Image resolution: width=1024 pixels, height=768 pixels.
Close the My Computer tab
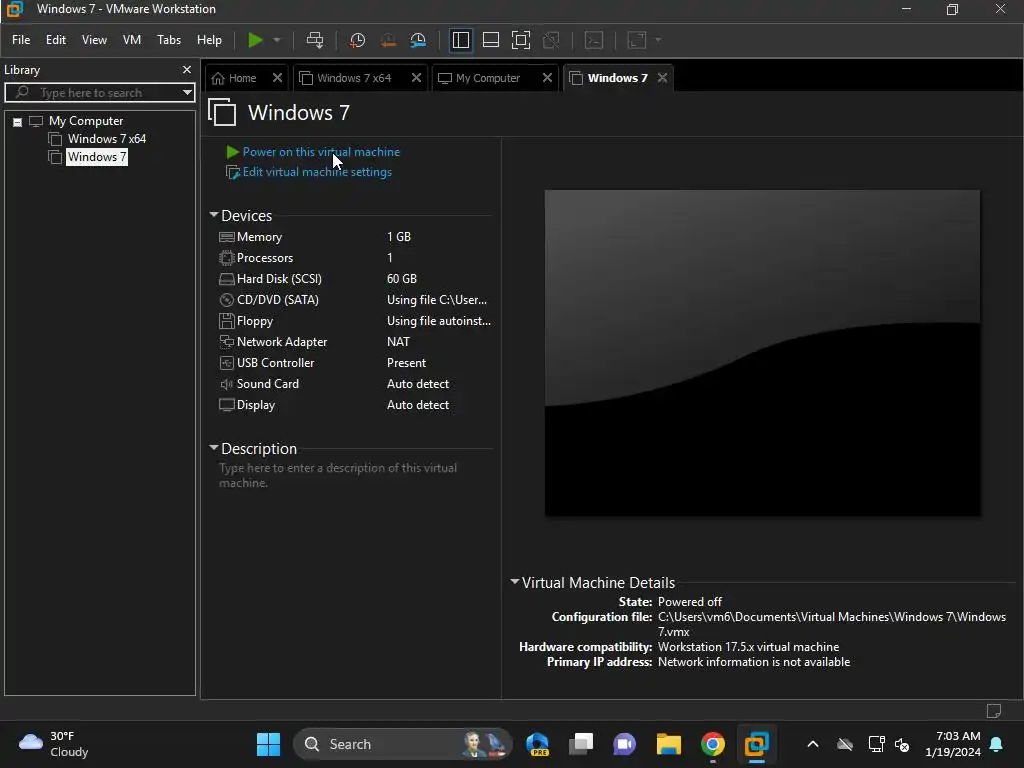tap(547, 78)
